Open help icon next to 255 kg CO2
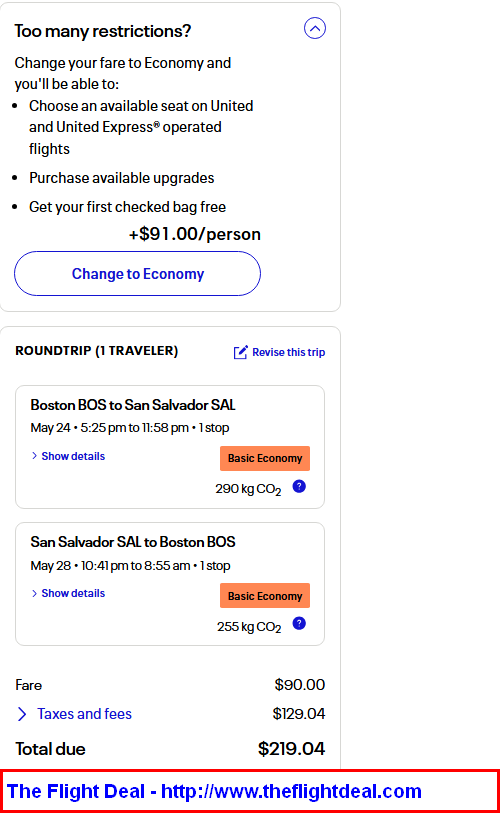Image resolution: width=500 pixels, height=813 pixels. click(299, 623)
